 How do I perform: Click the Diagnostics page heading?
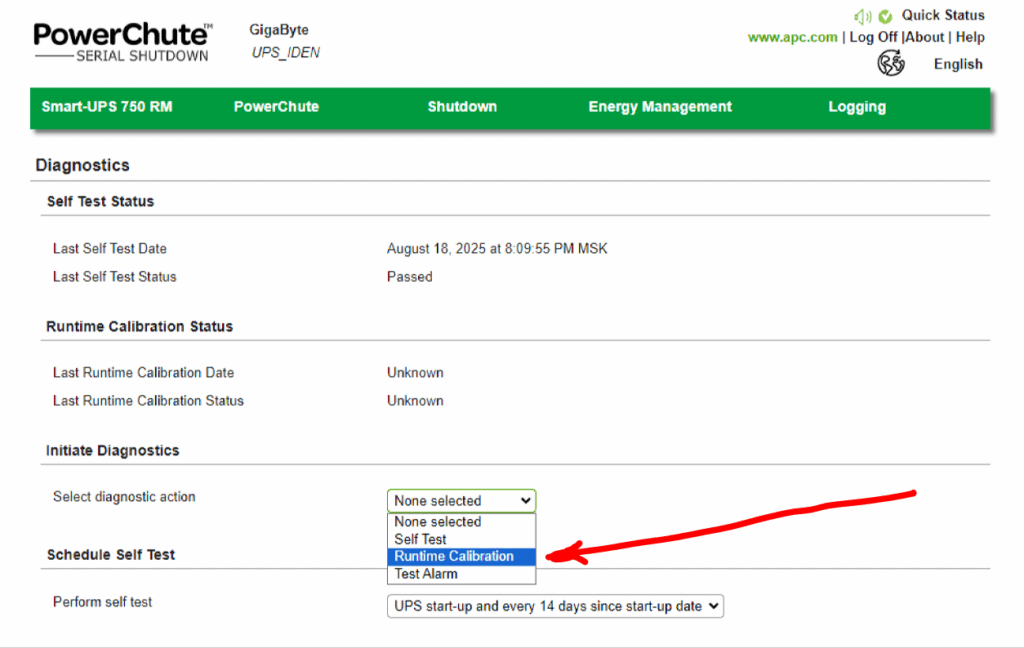click(82, 165)
